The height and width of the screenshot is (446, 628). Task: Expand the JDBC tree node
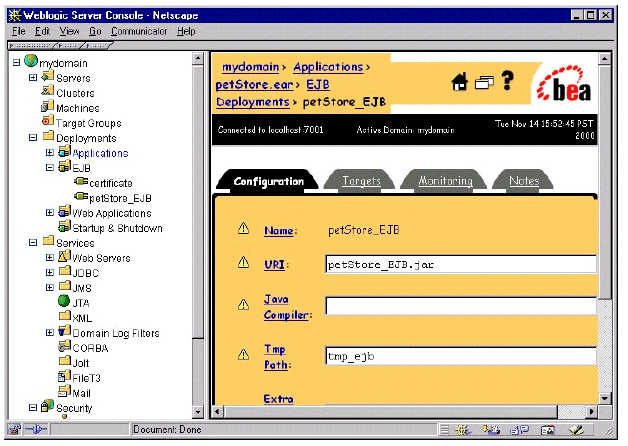[49, 273]
